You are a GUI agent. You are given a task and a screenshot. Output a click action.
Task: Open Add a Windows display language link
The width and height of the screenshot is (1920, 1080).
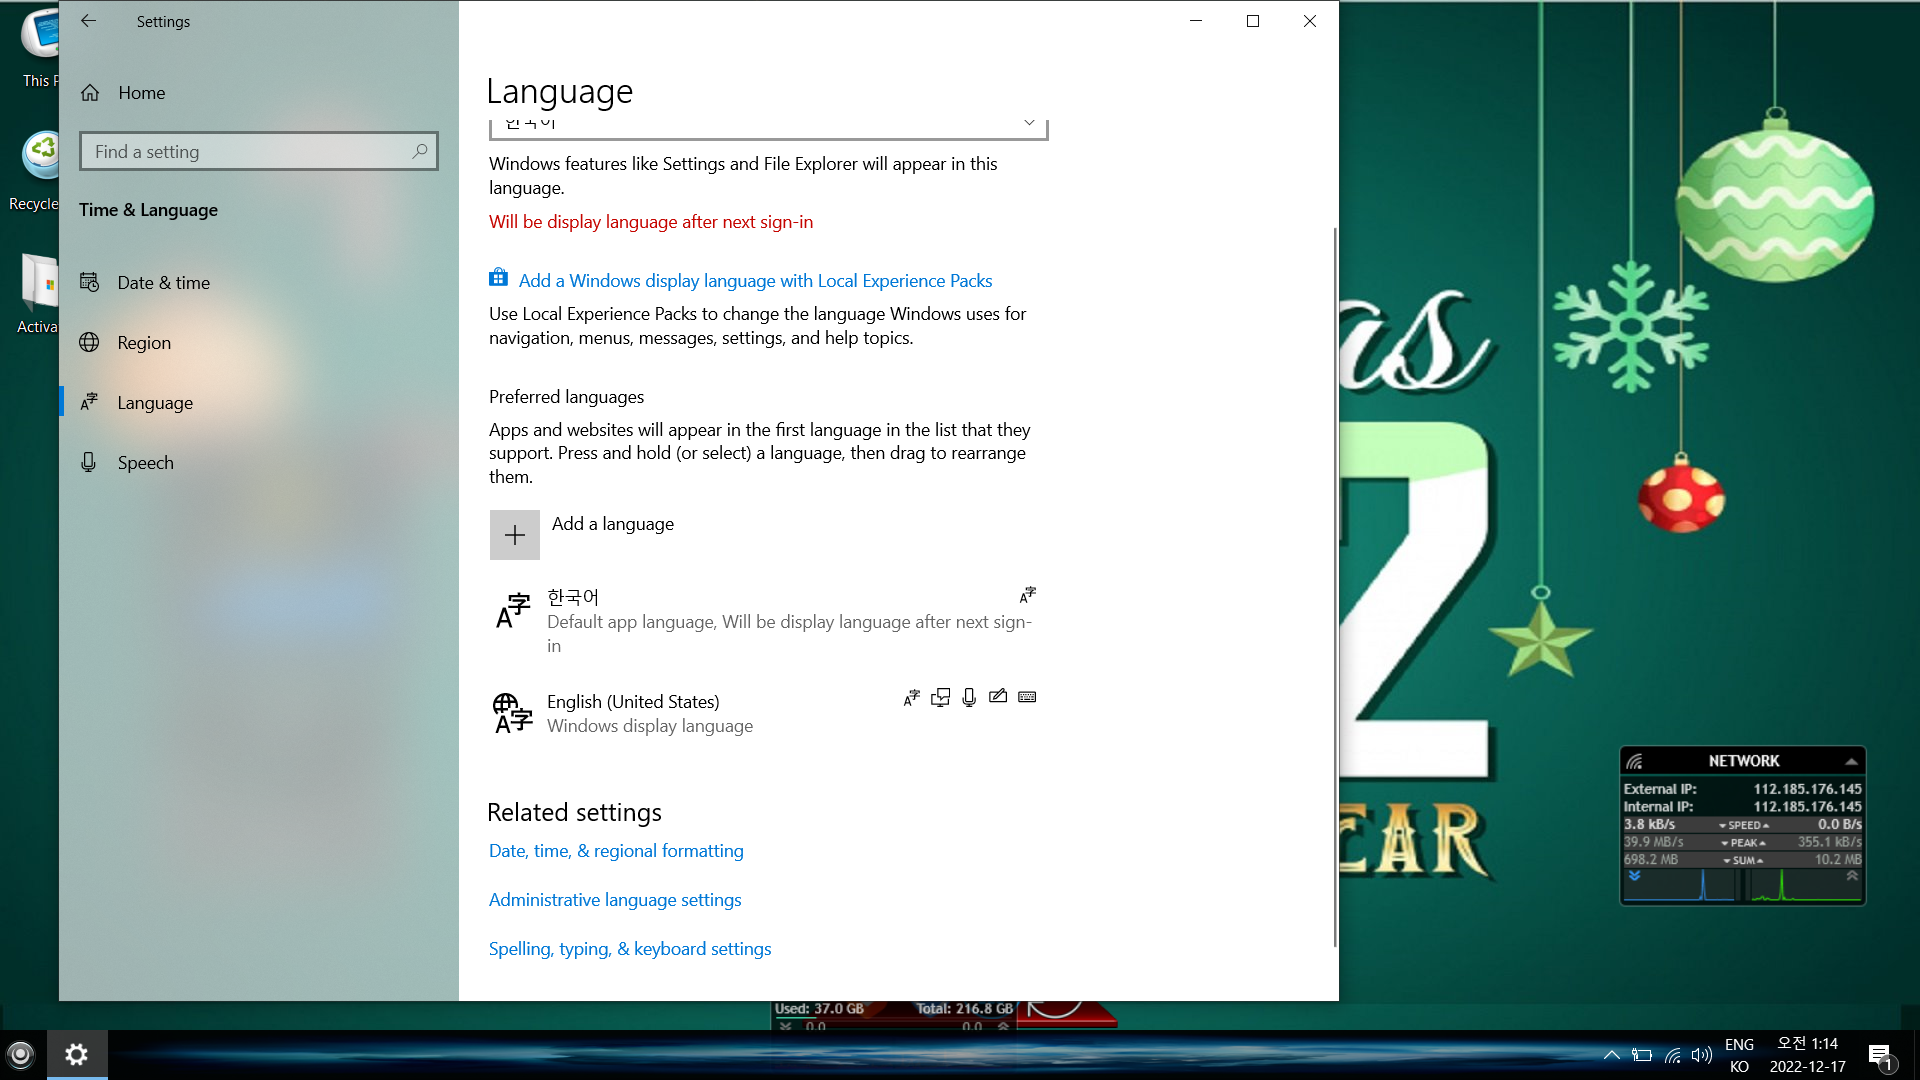[x=755, y=281]
